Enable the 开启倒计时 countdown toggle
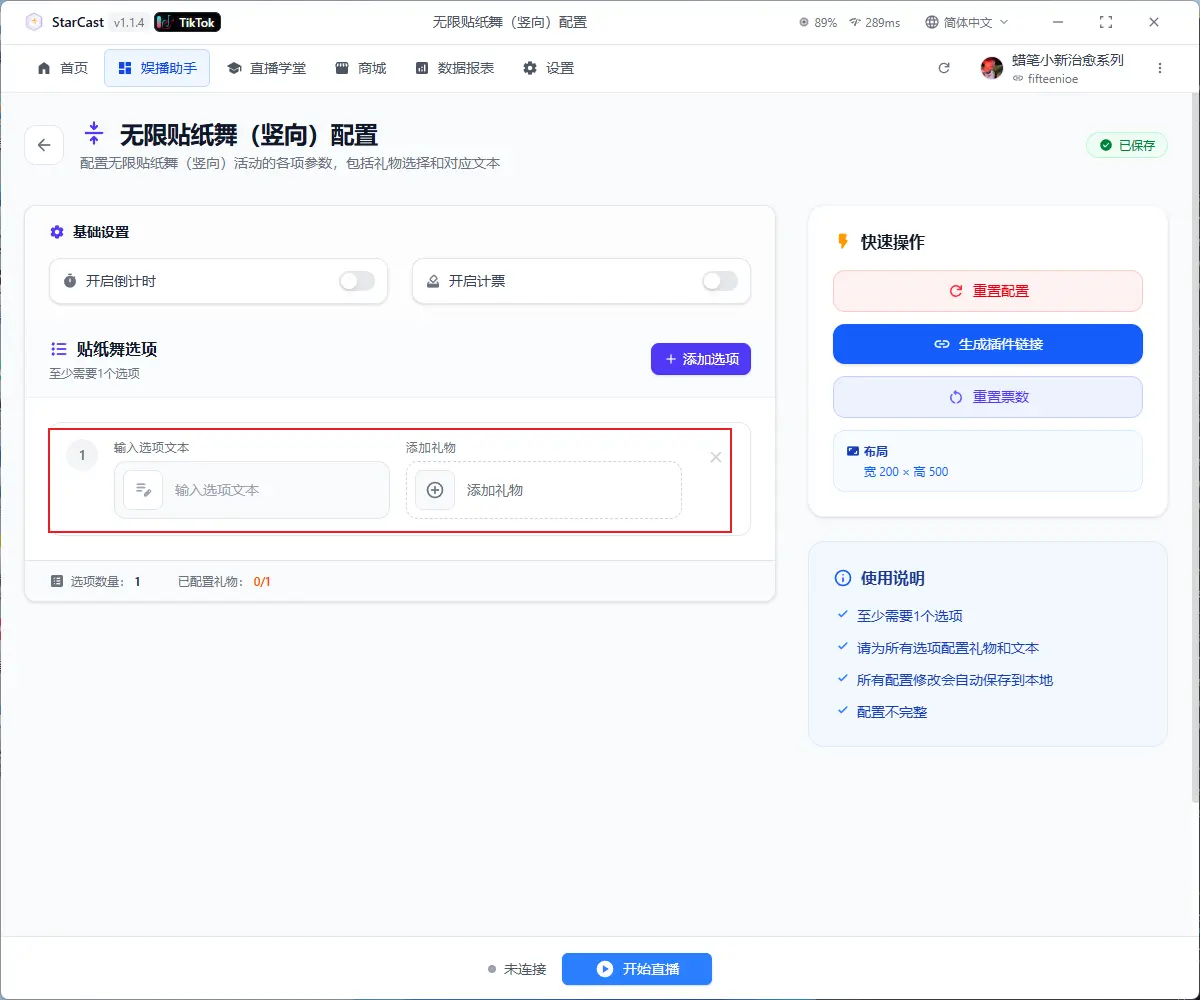This screenshot has width=1200, height=1000. [x=357, y=281]
